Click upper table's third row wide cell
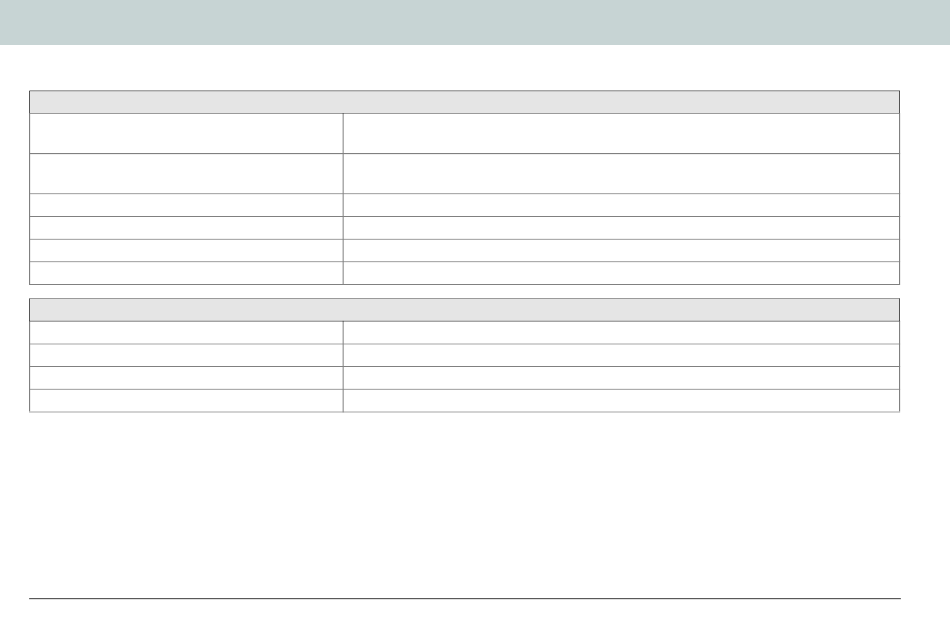 tap(621, 205)
